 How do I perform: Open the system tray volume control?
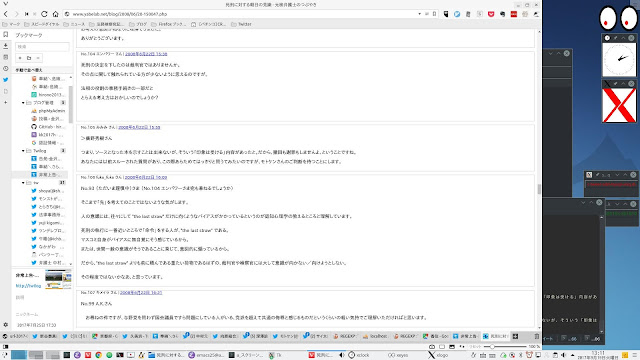click(x=563, y=355)
